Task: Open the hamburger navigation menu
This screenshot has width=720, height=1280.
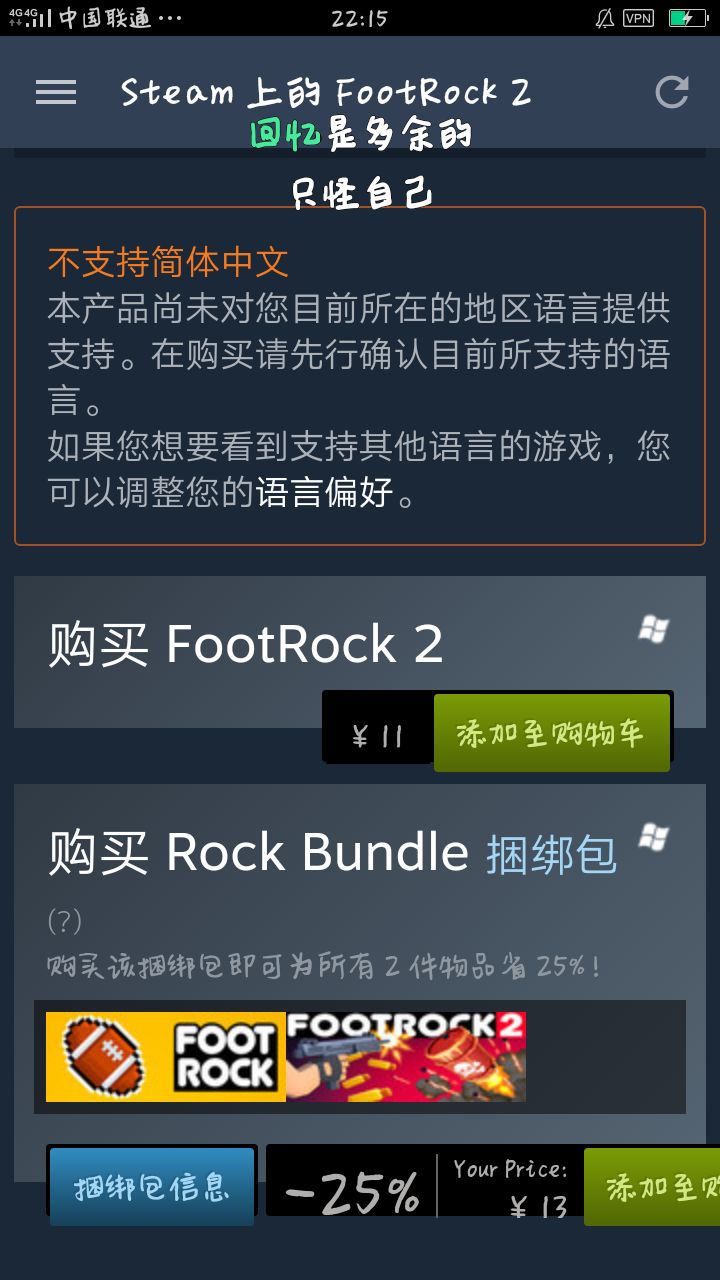Action: 56,92
